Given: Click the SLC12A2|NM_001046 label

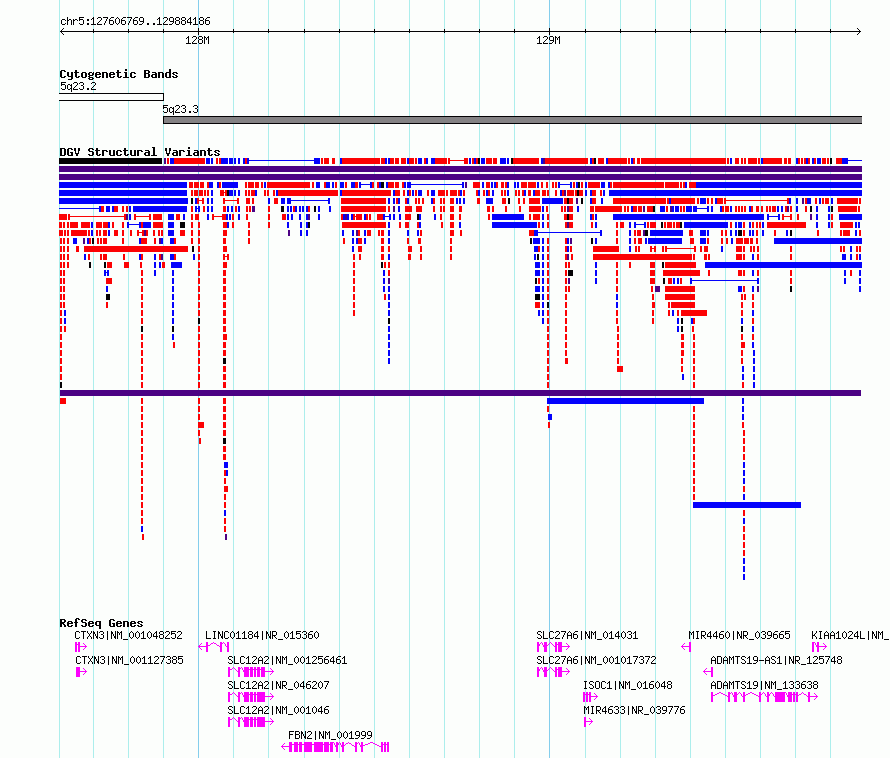Looking at the screenshot, I should tap(278, 710).
